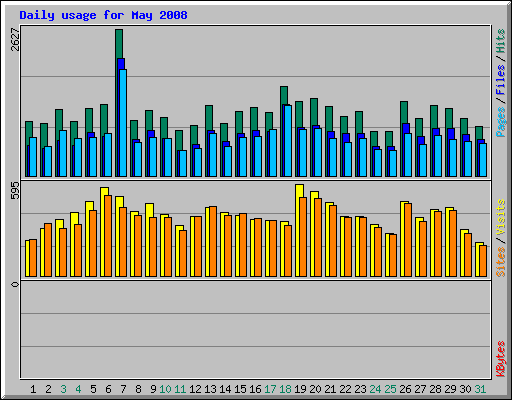Select the blue Files legend label
Screen dimensions: 512x400
[500, 80]
